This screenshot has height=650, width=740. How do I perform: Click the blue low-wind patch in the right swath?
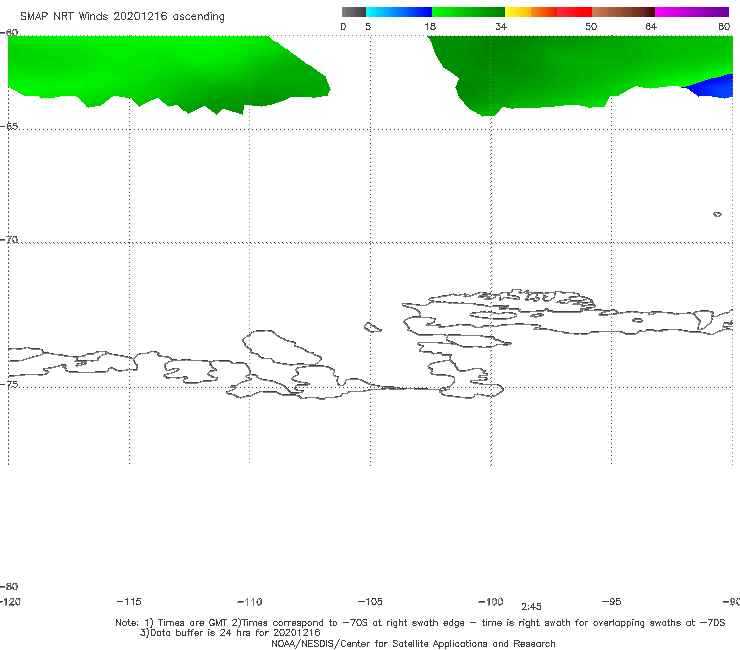pyautogui.click(x=713, y=86)
